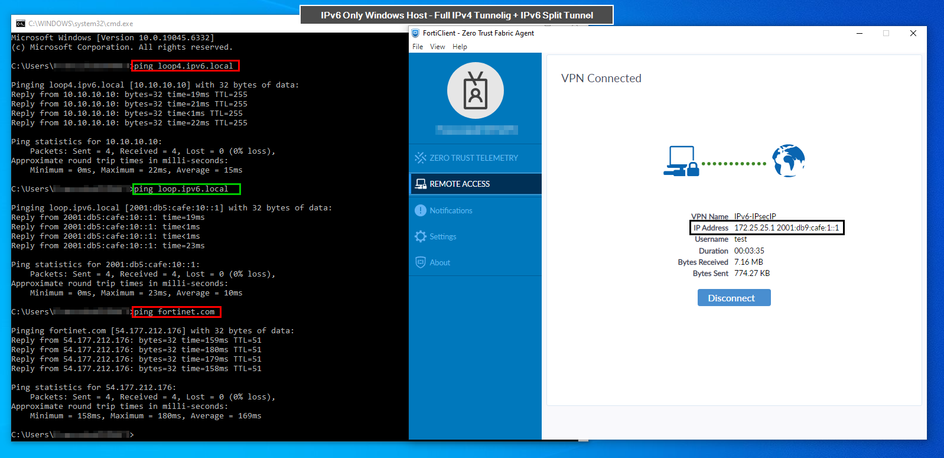
Task: Select Zero Trust Telemetry in sidebar
Action: [475, 158]
